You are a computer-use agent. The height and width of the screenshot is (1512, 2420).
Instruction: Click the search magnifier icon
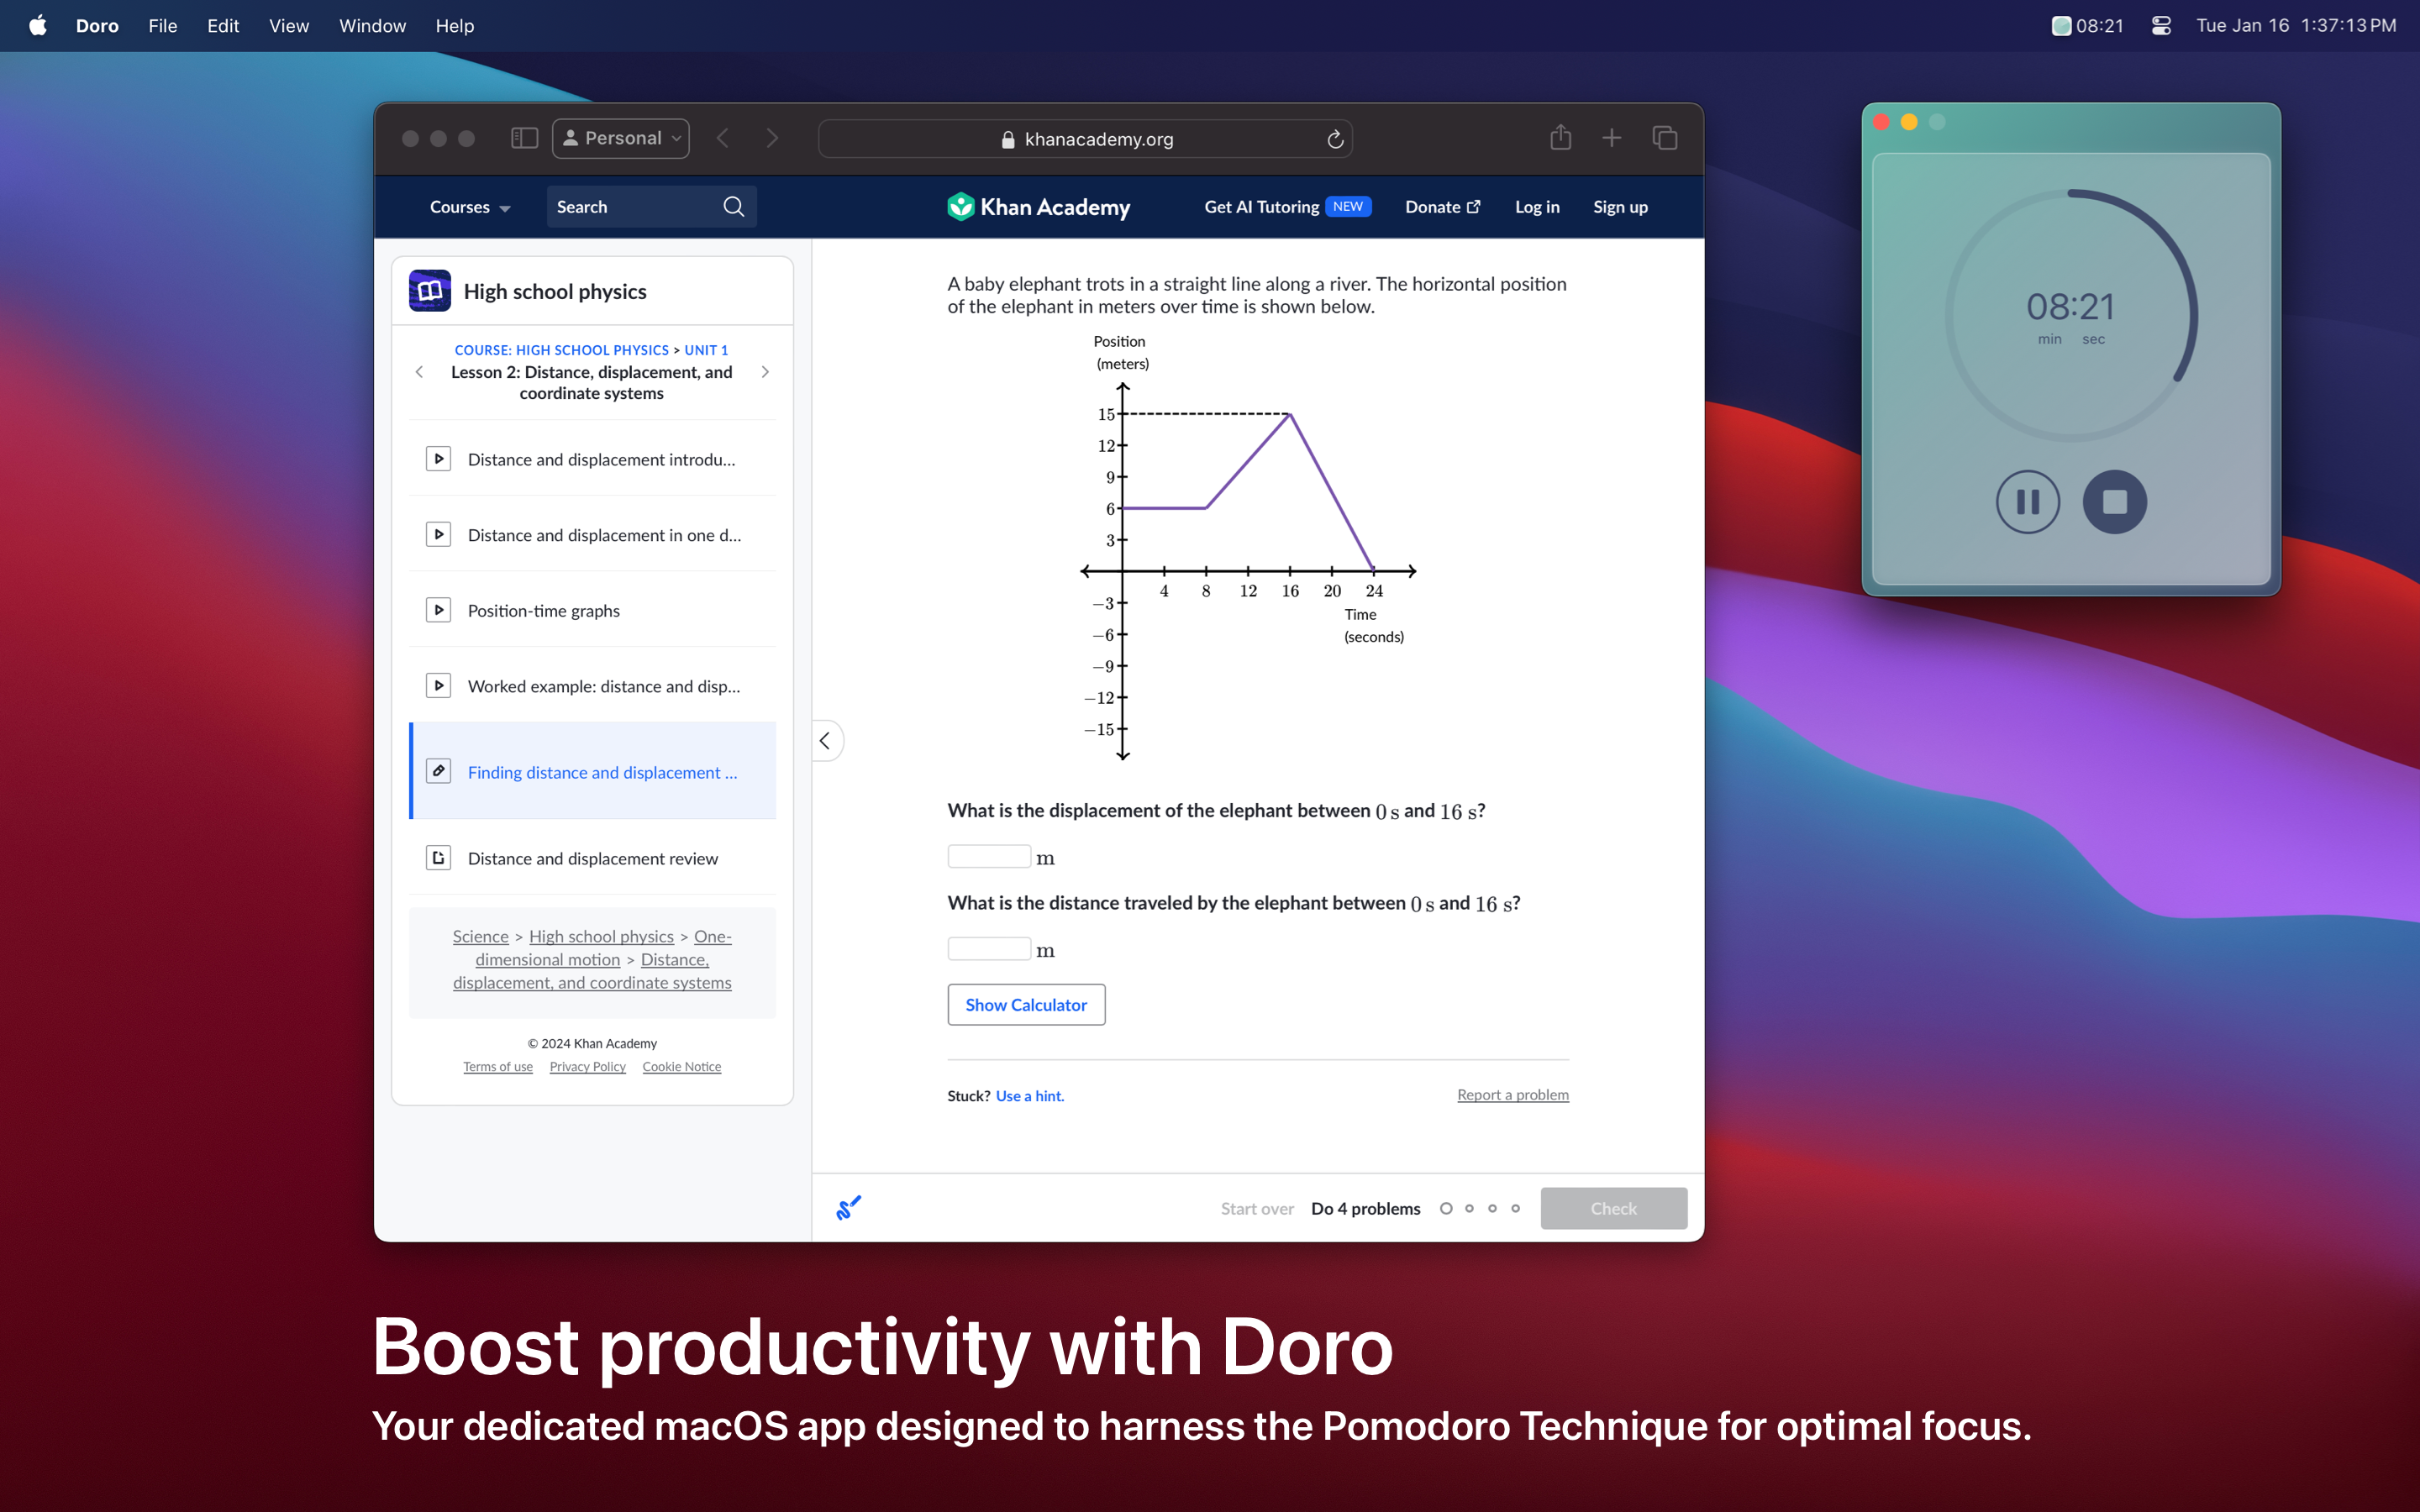733,207
